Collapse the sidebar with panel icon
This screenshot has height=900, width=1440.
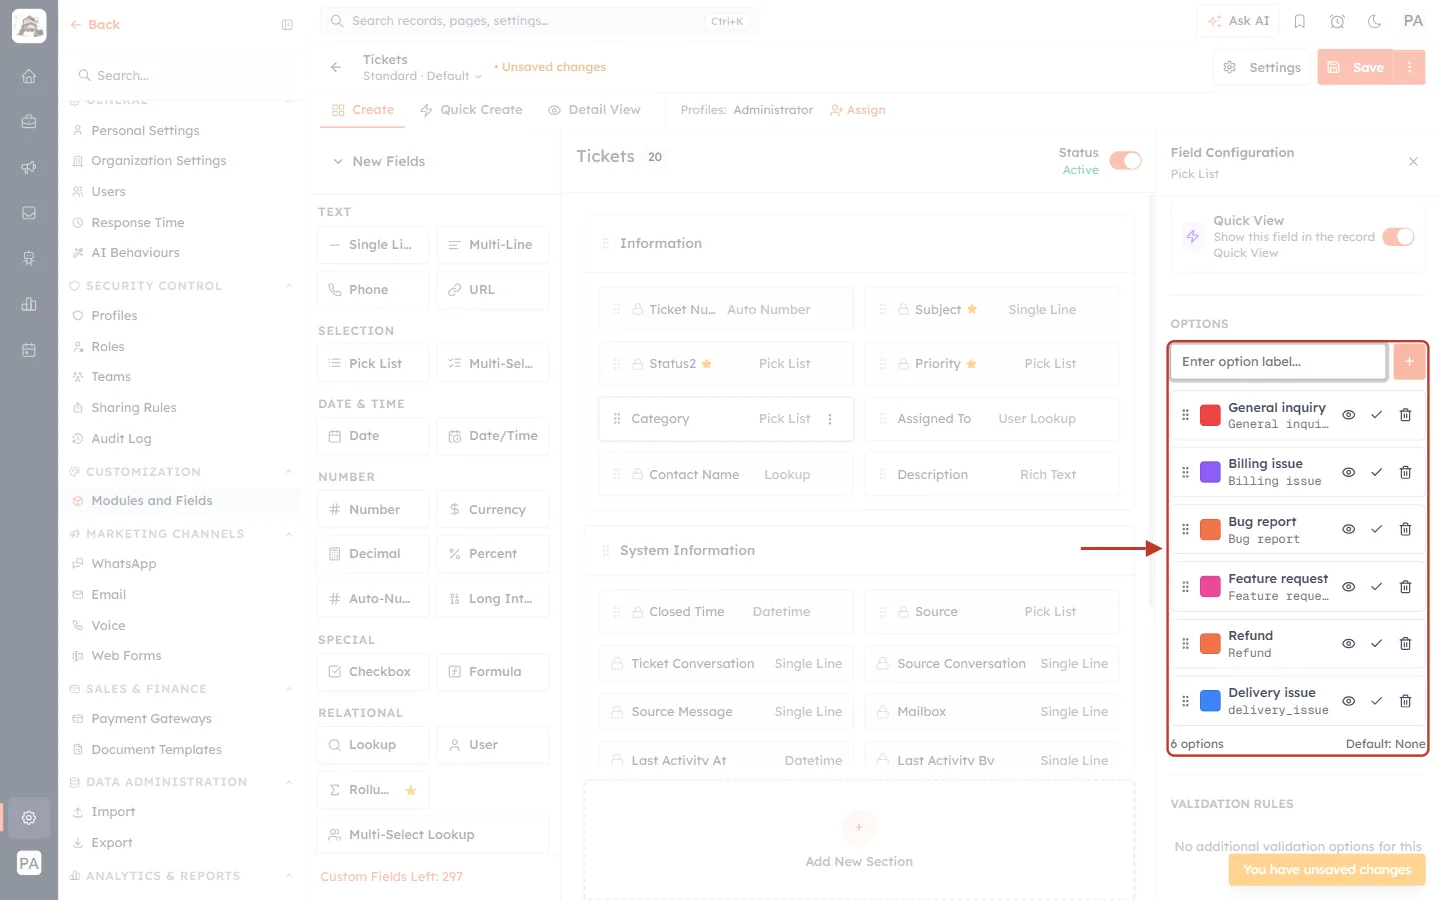[x=287, y=25]
